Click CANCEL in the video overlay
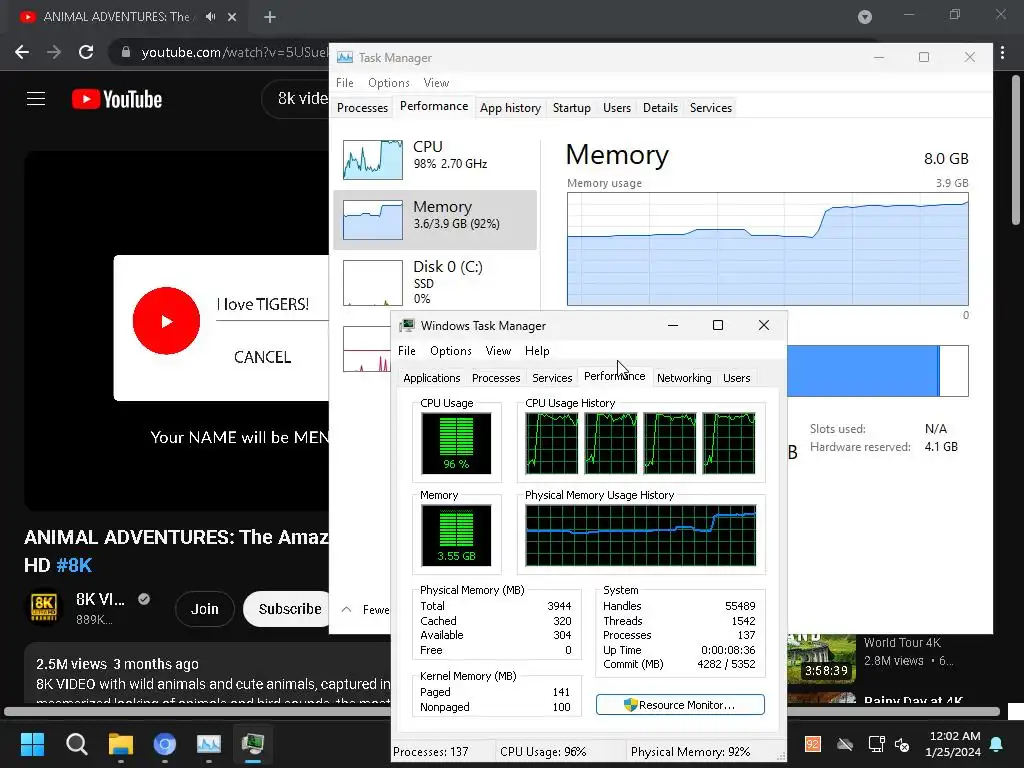Viewport: 1024px width, 768px height. point(263,357)
